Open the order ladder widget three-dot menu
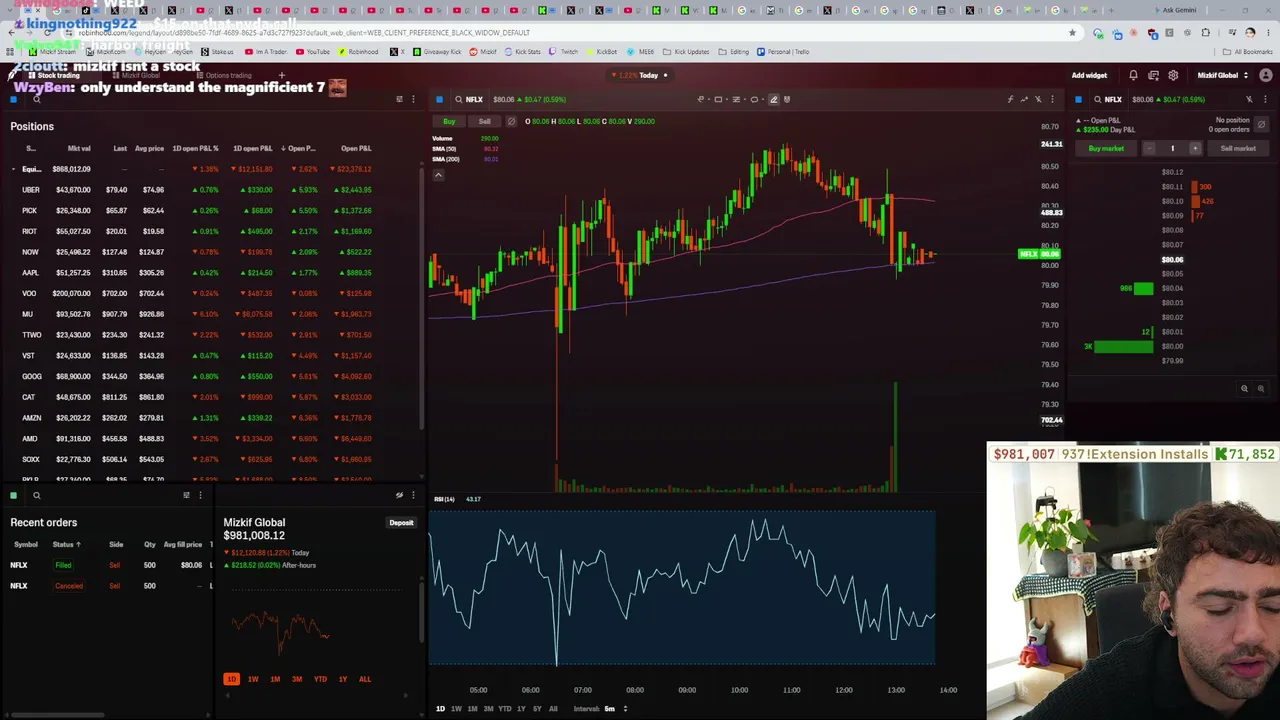Viewport: 1280px width, 720px height. [1265, 99]
